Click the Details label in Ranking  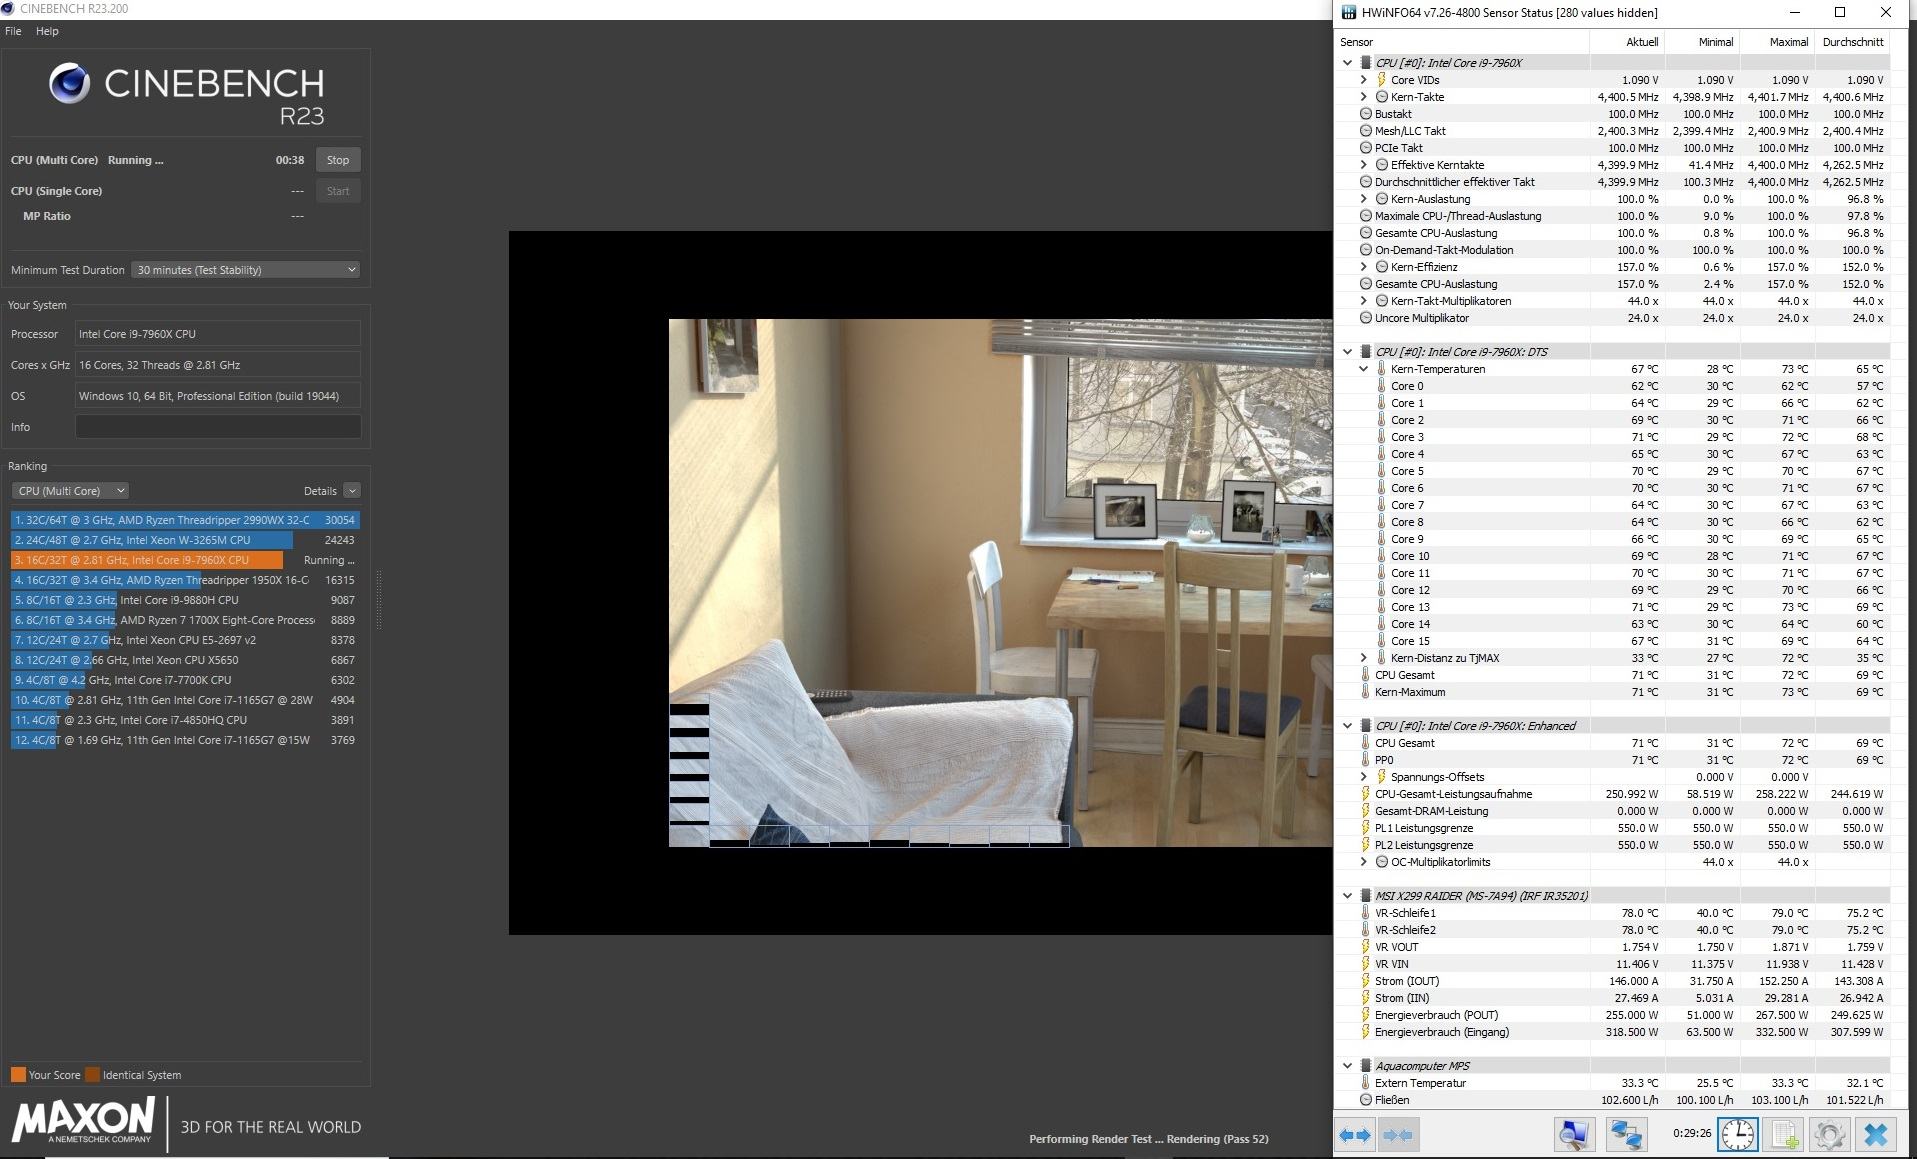(320, 491)
